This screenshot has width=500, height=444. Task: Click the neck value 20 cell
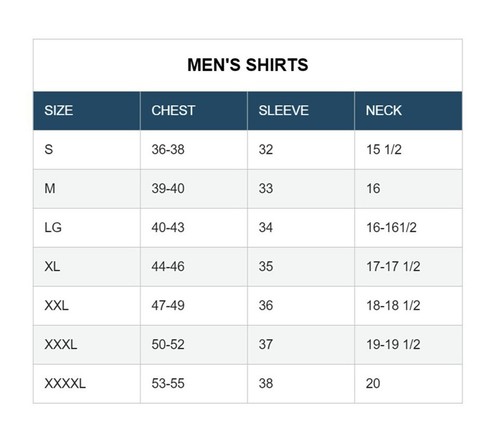click(408, 384)
